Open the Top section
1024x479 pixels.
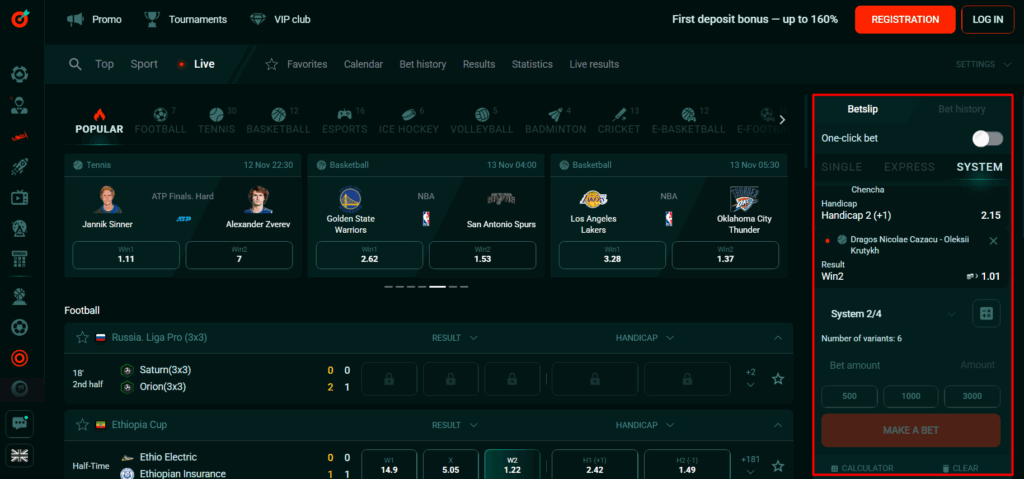pos(104,64)
